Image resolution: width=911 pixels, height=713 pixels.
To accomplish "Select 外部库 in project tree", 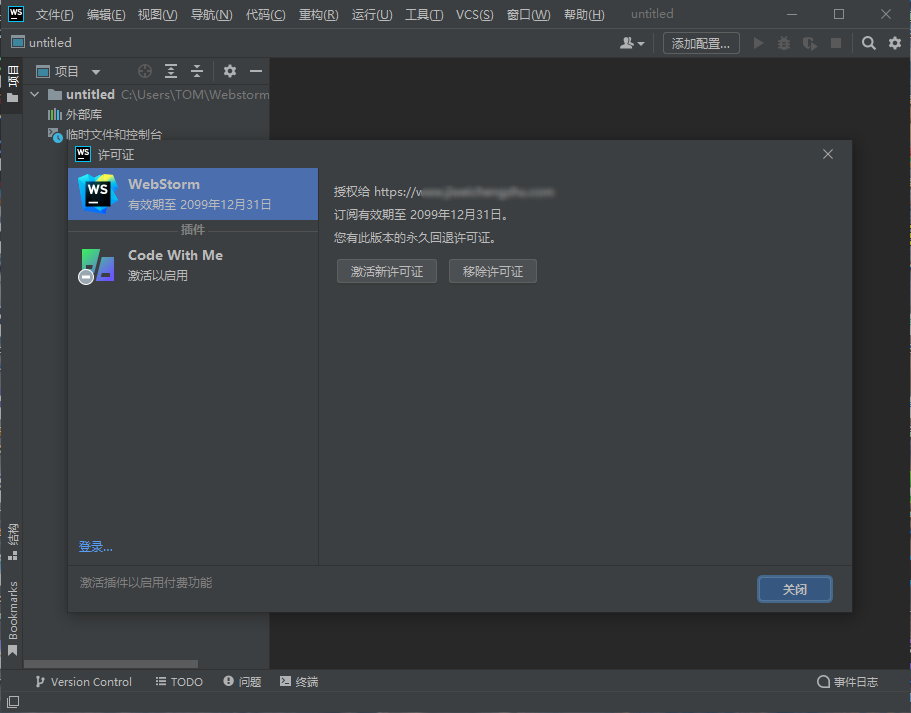I will coord(75,114).
